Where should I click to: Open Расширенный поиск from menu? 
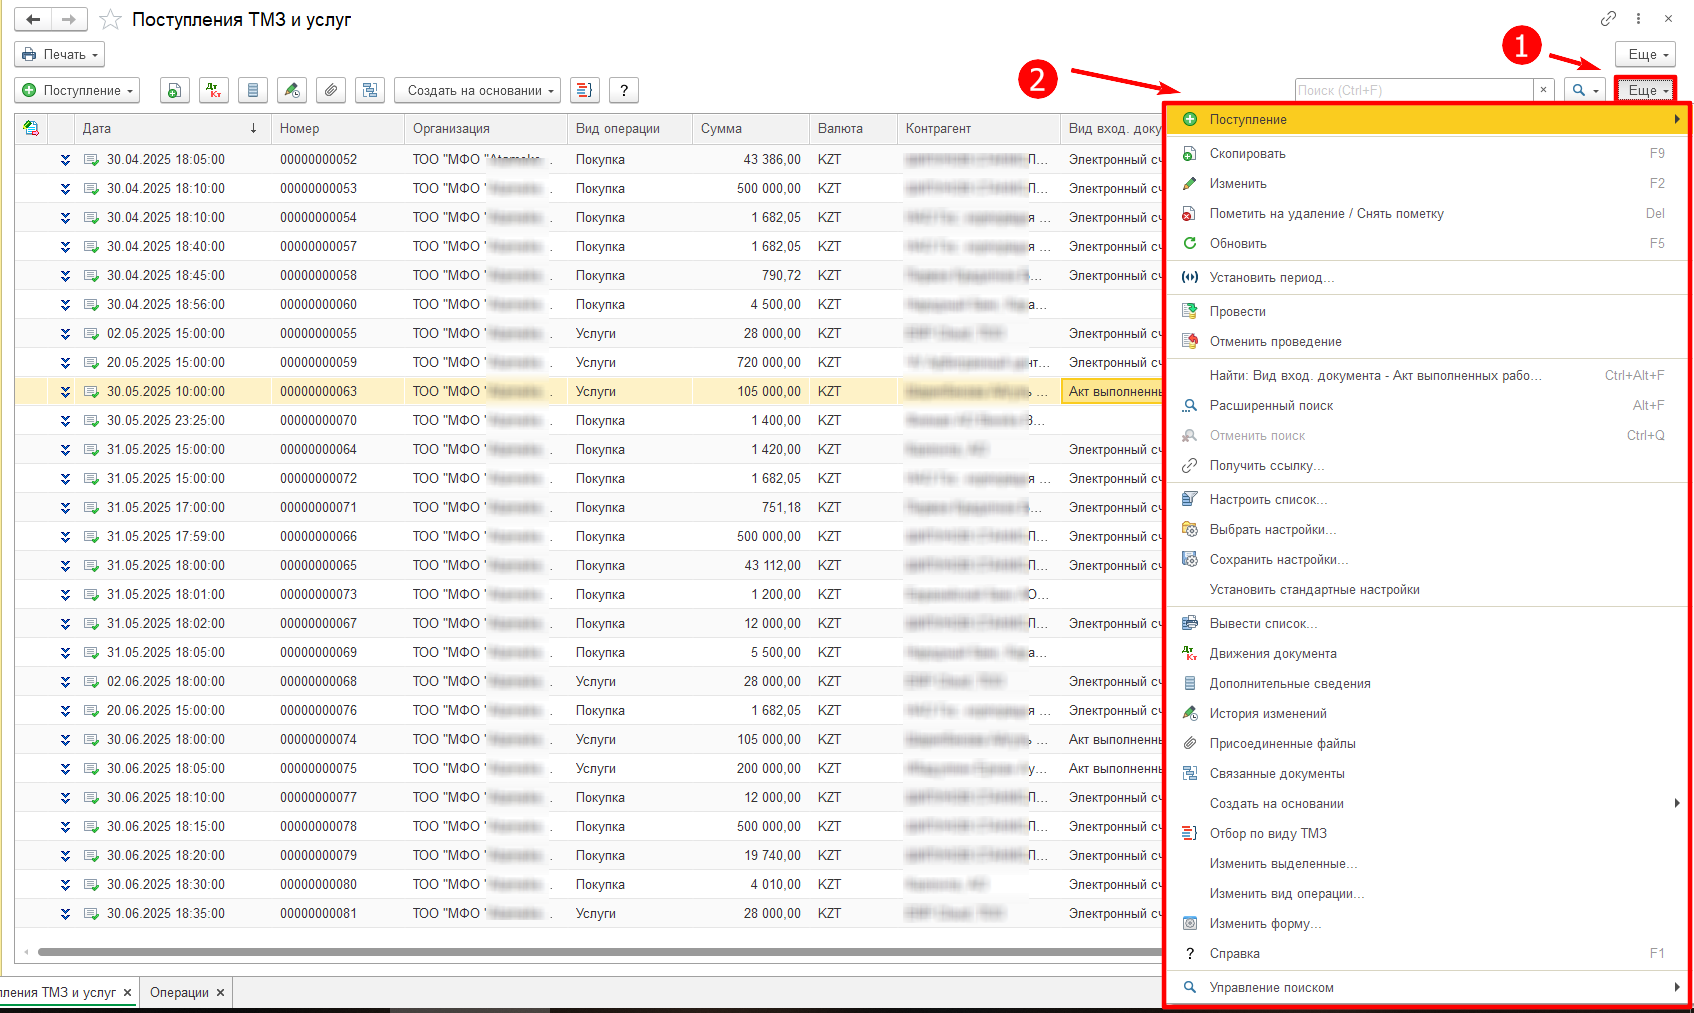tap(1428, 405)
